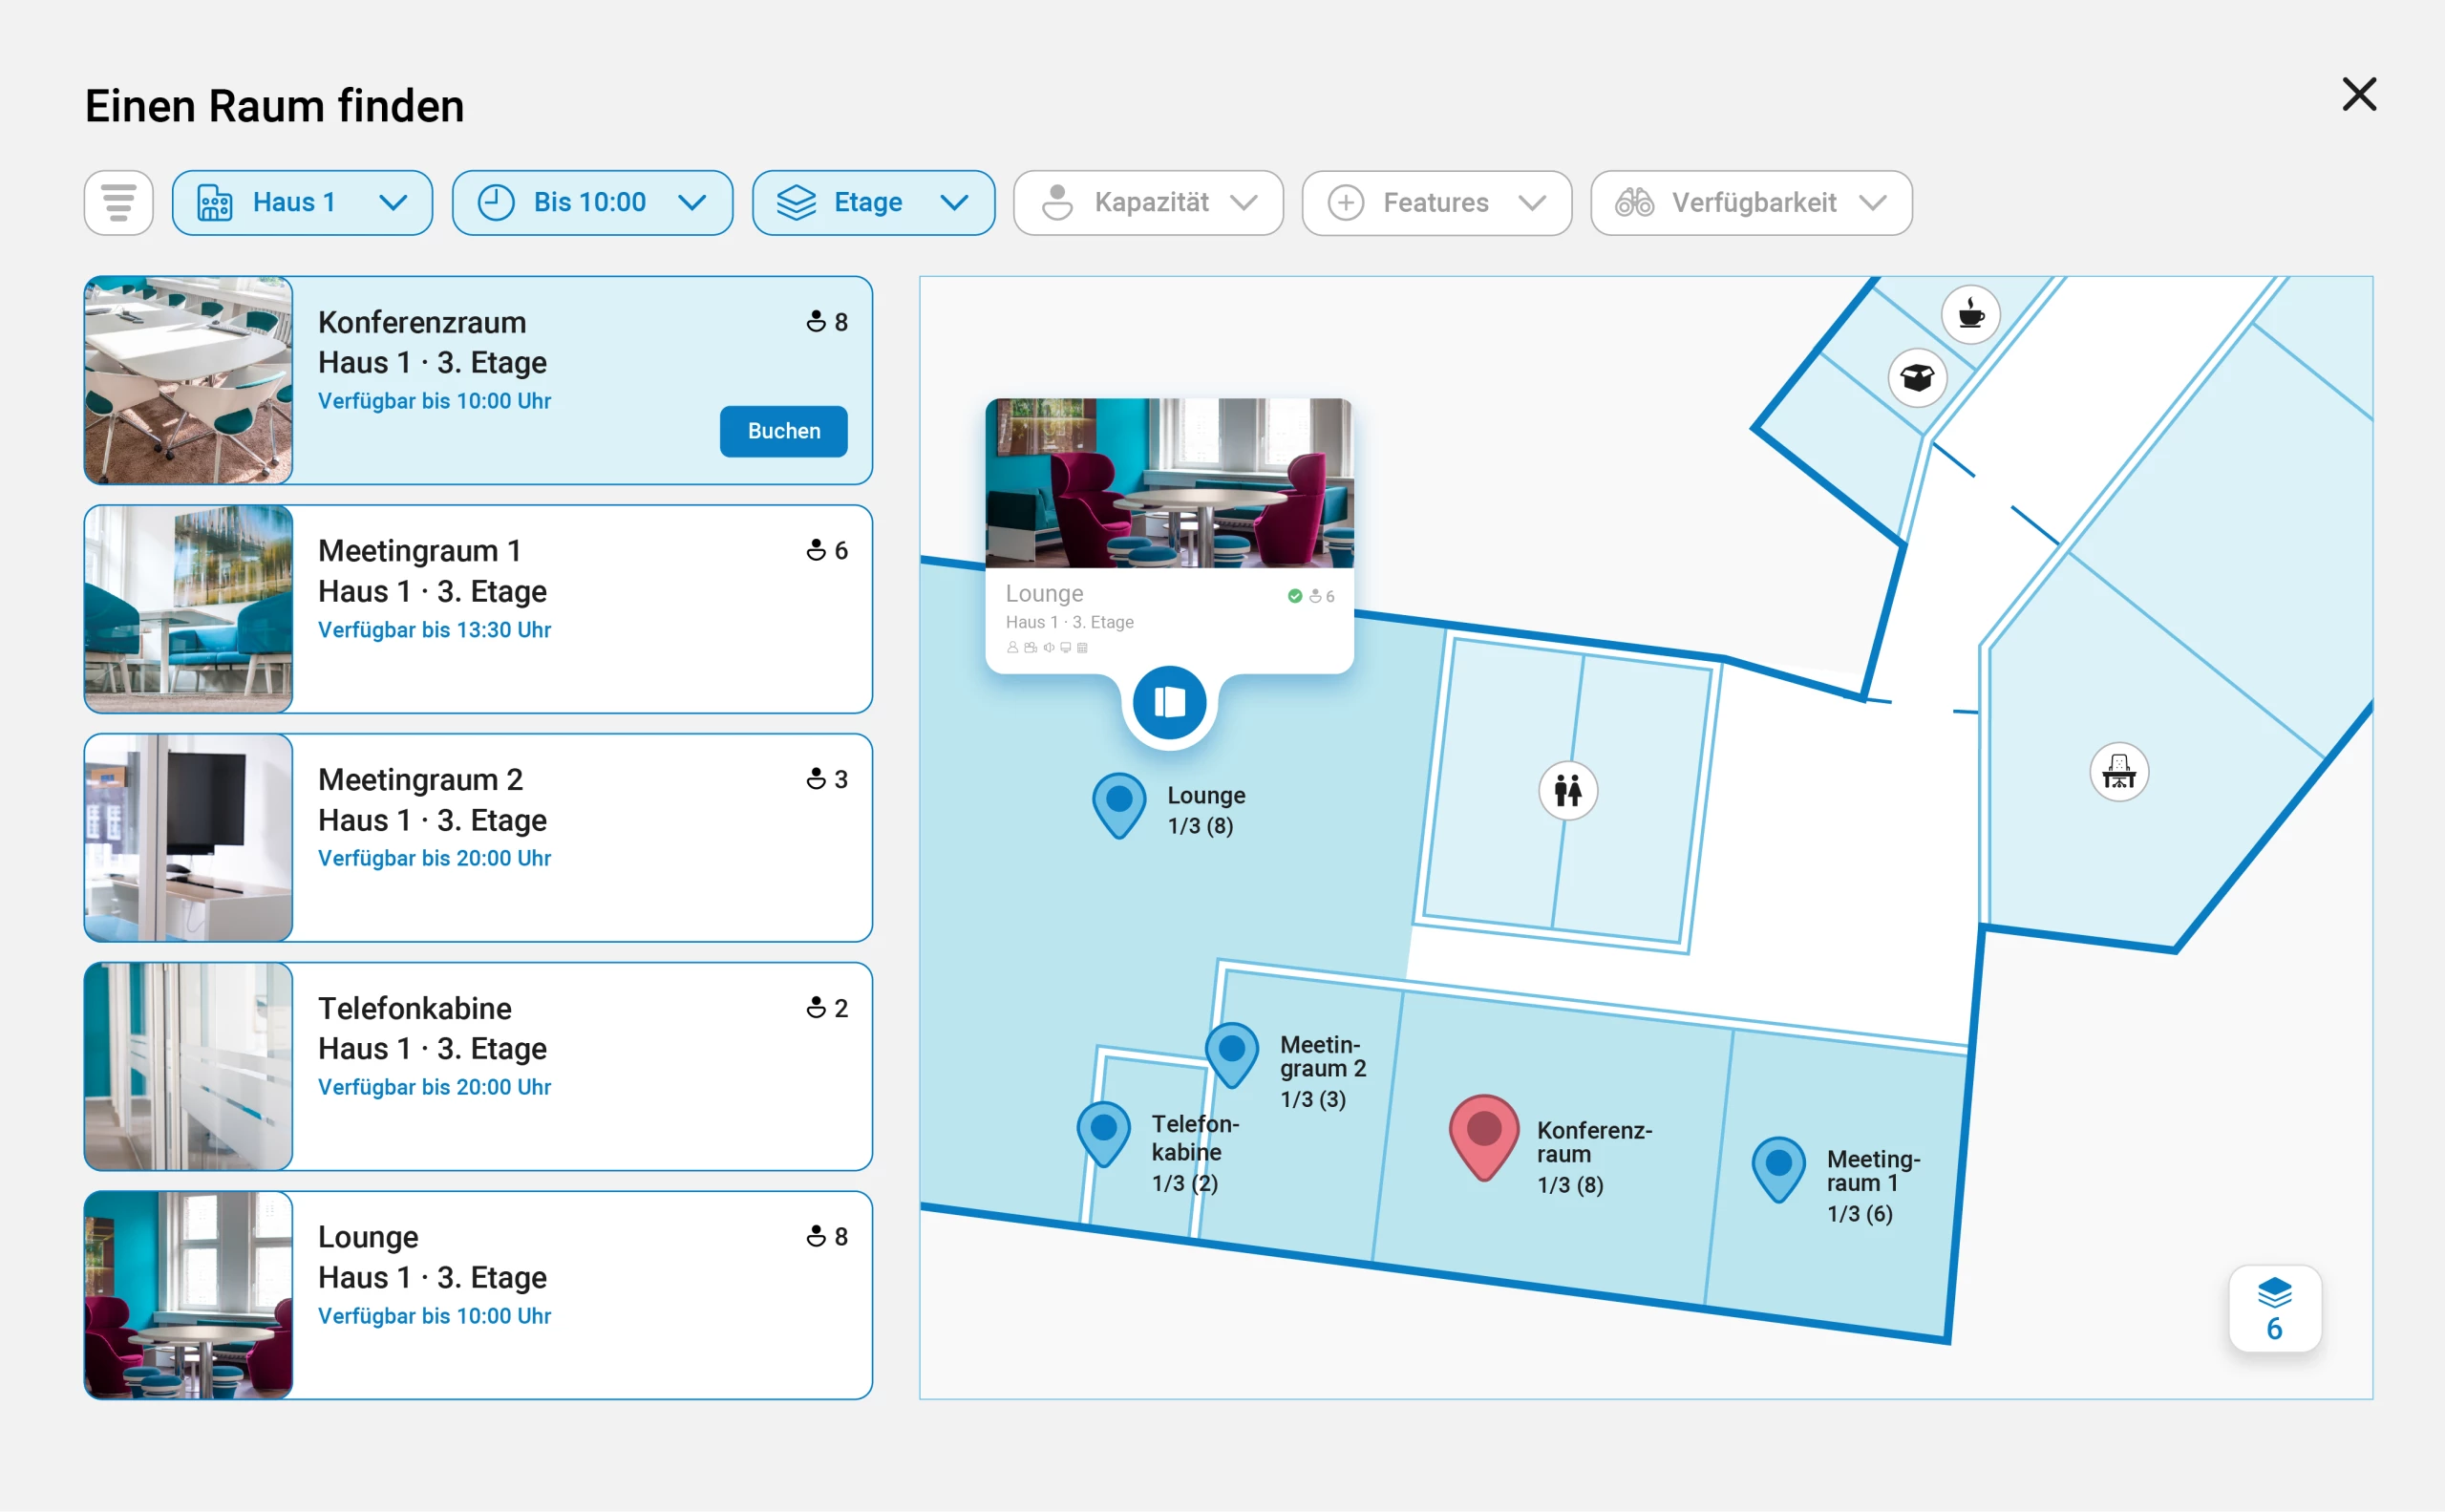Screen dimensions: 2445x1512
Task: Click the restroom icon on map
Action: 1567,791
